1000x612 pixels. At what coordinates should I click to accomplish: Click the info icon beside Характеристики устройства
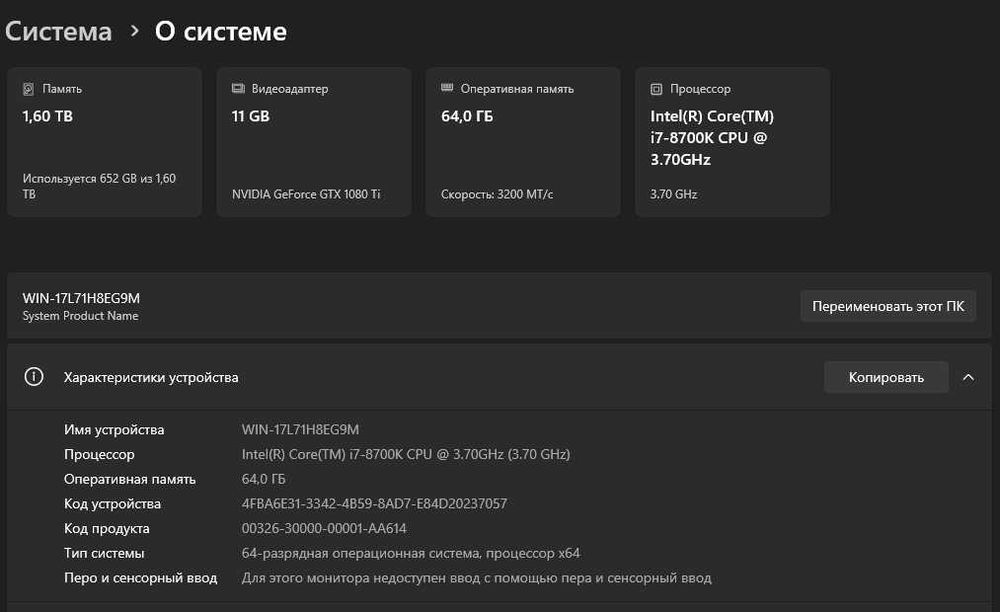coord(34,377)
